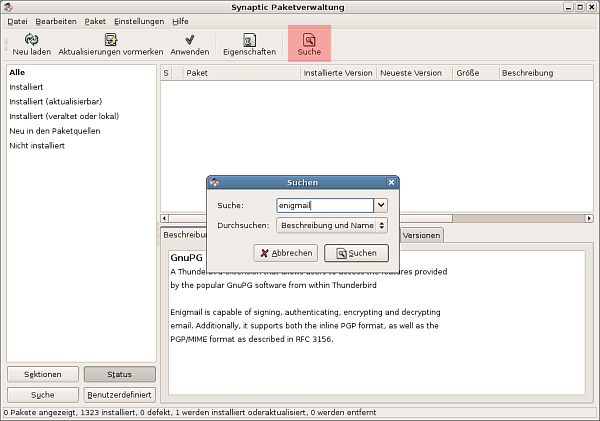The width and height of the screenshot is (600, 421).
Task: Open the Durchsuchen combo box
Action: pyautogui.click(x=332, y=225)
